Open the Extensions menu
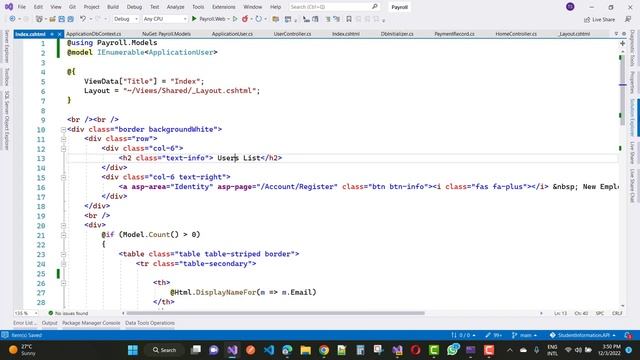The image size is (640, 360). [224, 7]
